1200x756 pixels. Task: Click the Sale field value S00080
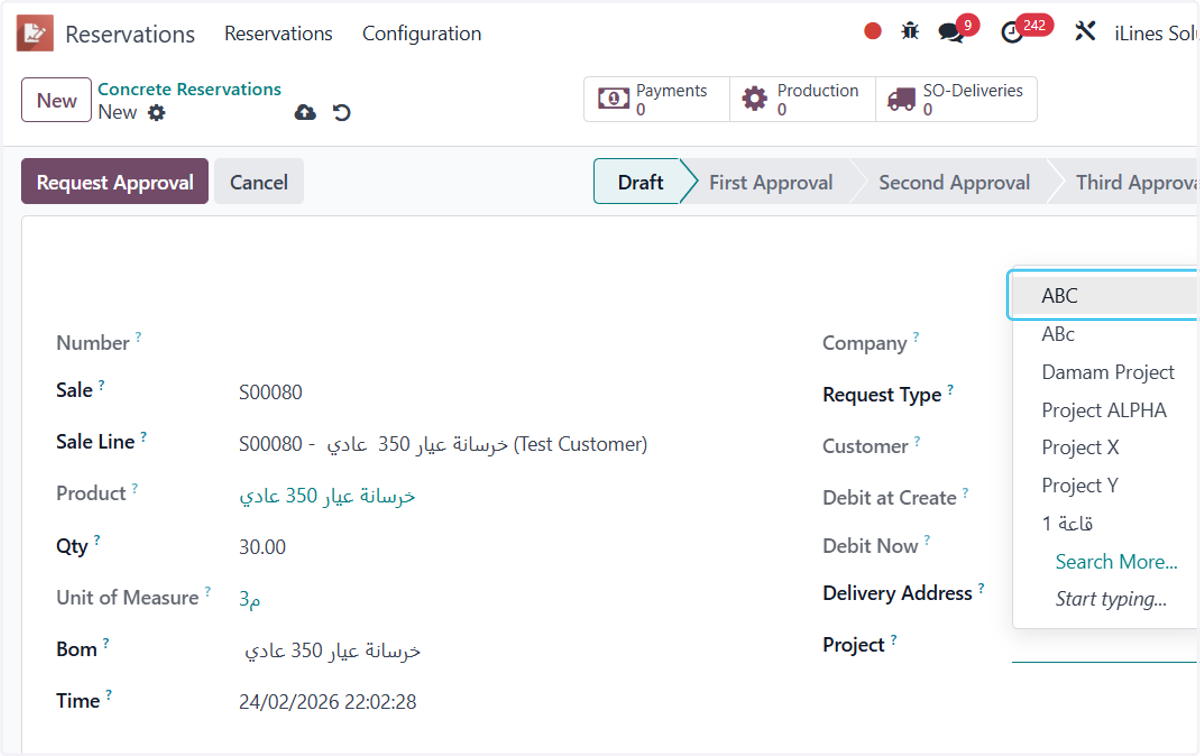click(x=270, y=393)
